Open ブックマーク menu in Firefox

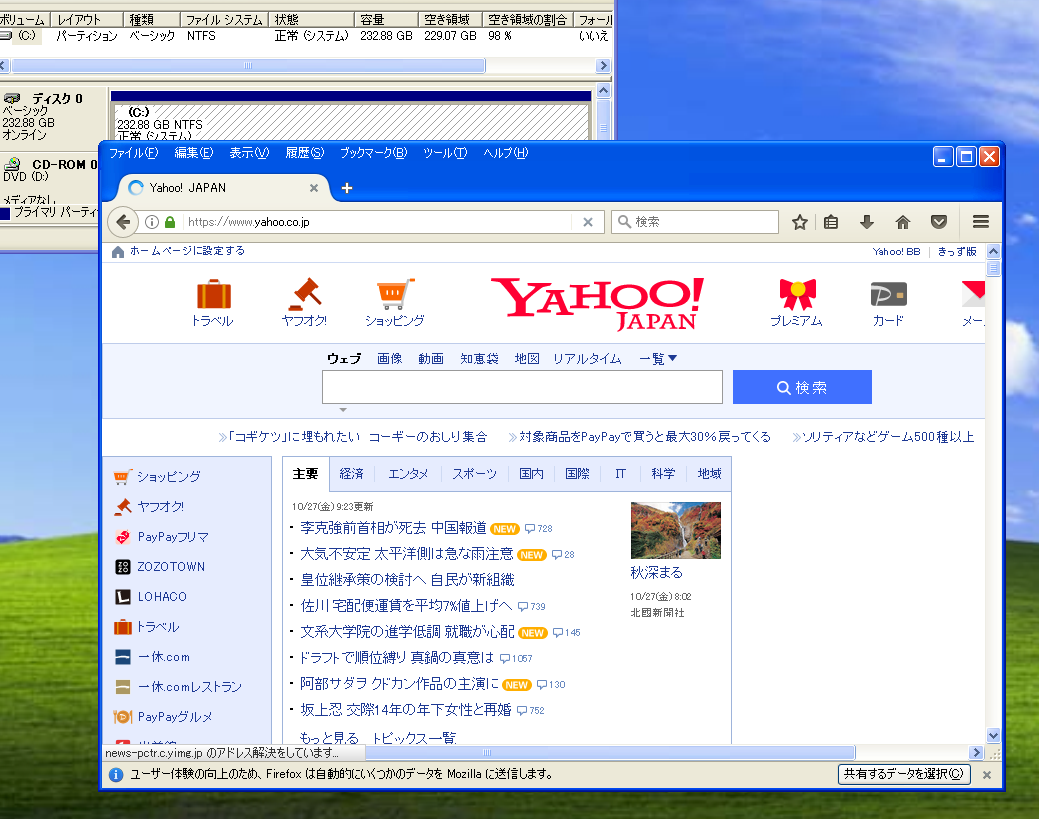[x=373, y=153]
